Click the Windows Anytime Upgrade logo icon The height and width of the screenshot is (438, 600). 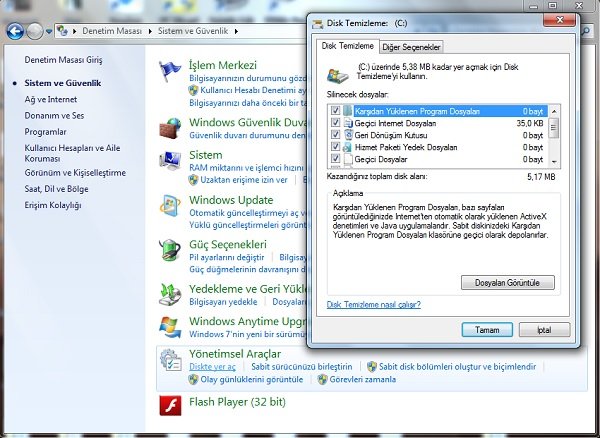tap(170, 327)
